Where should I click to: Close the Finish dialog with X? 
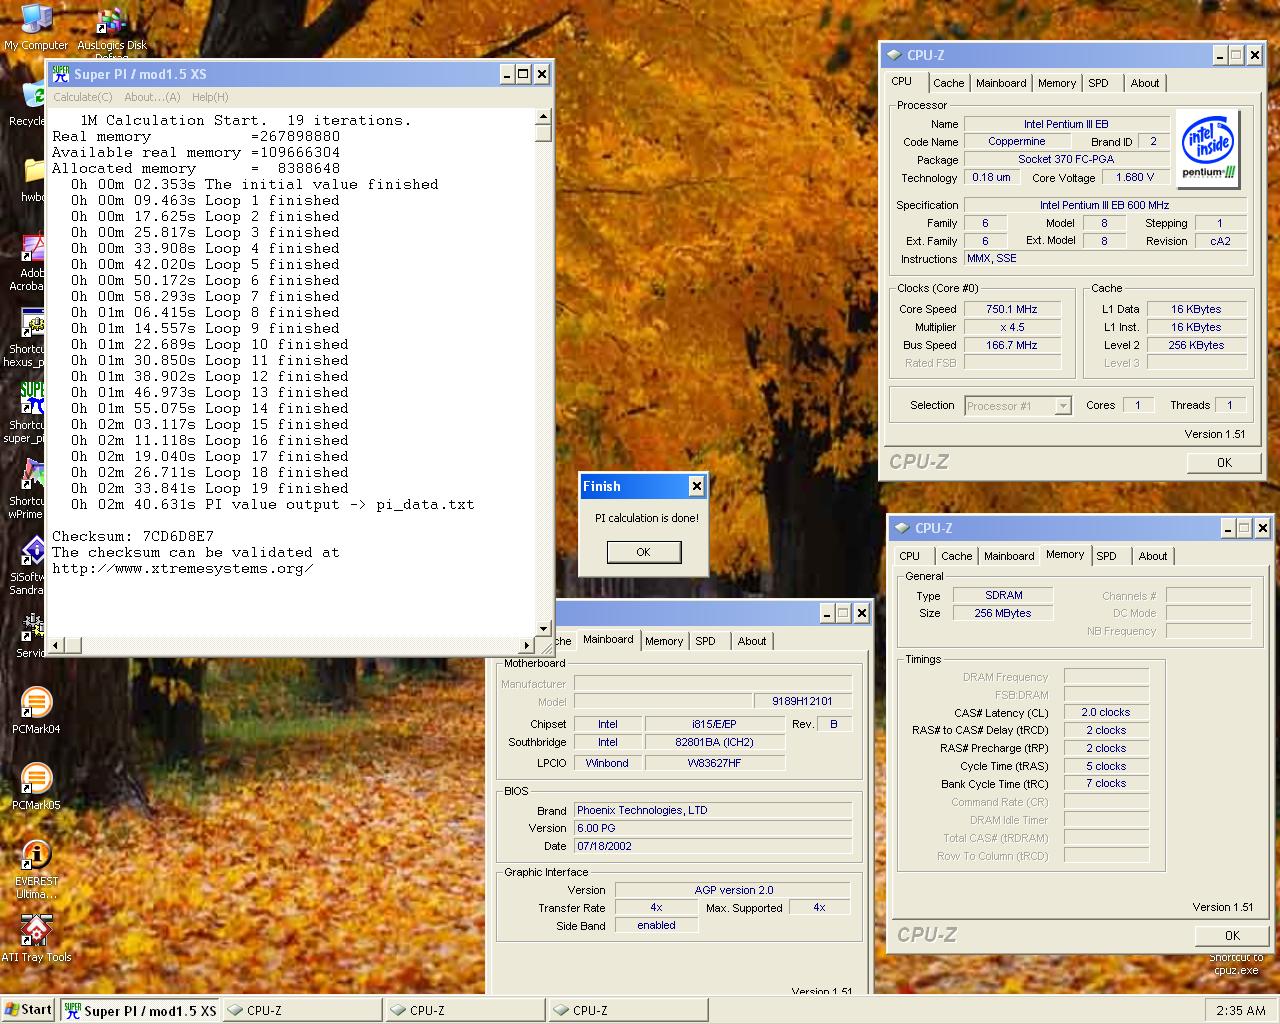(x=696, y=486)
